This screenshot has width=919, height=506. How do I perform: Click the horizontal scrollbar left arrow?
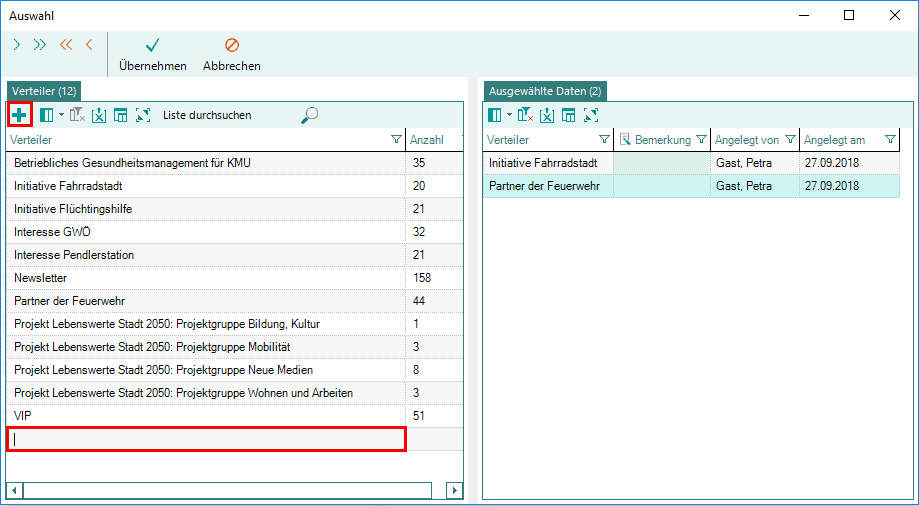15,490
